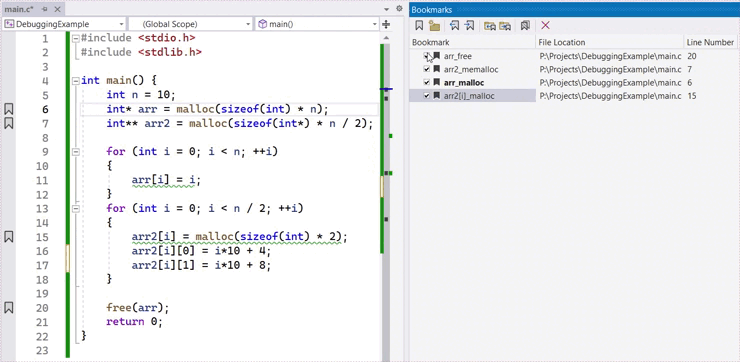Viewport: 740px width, 362px height.
Task: Click on <stdlib.h> in line 2
Action: click(x=170, y=52)
